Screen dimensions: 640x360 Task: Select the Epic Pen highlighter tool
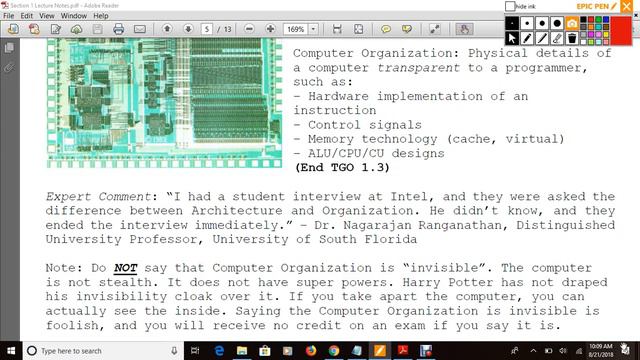tap(542, 38)
